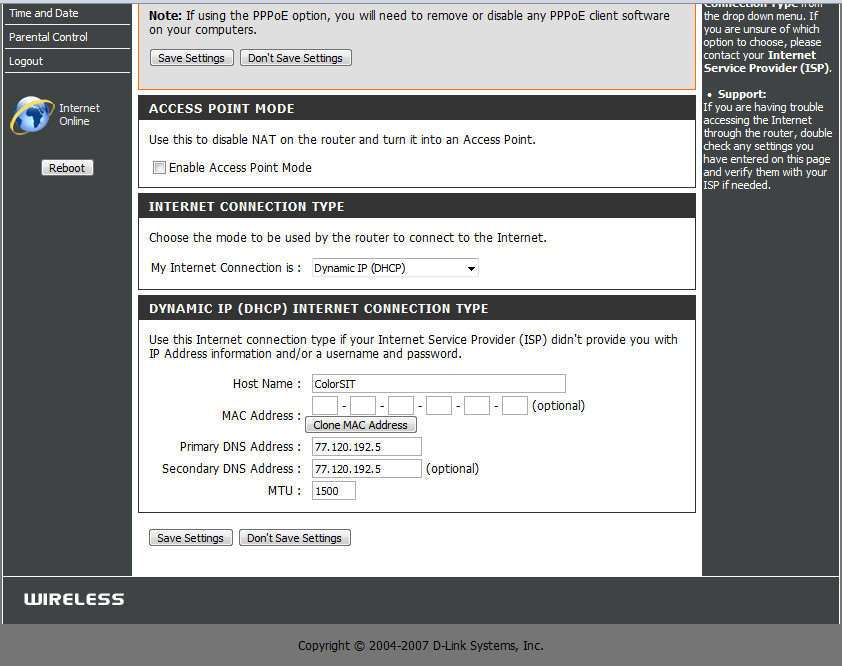
Task: Click Save Settings below the MTU field
Action: [190, 538]
